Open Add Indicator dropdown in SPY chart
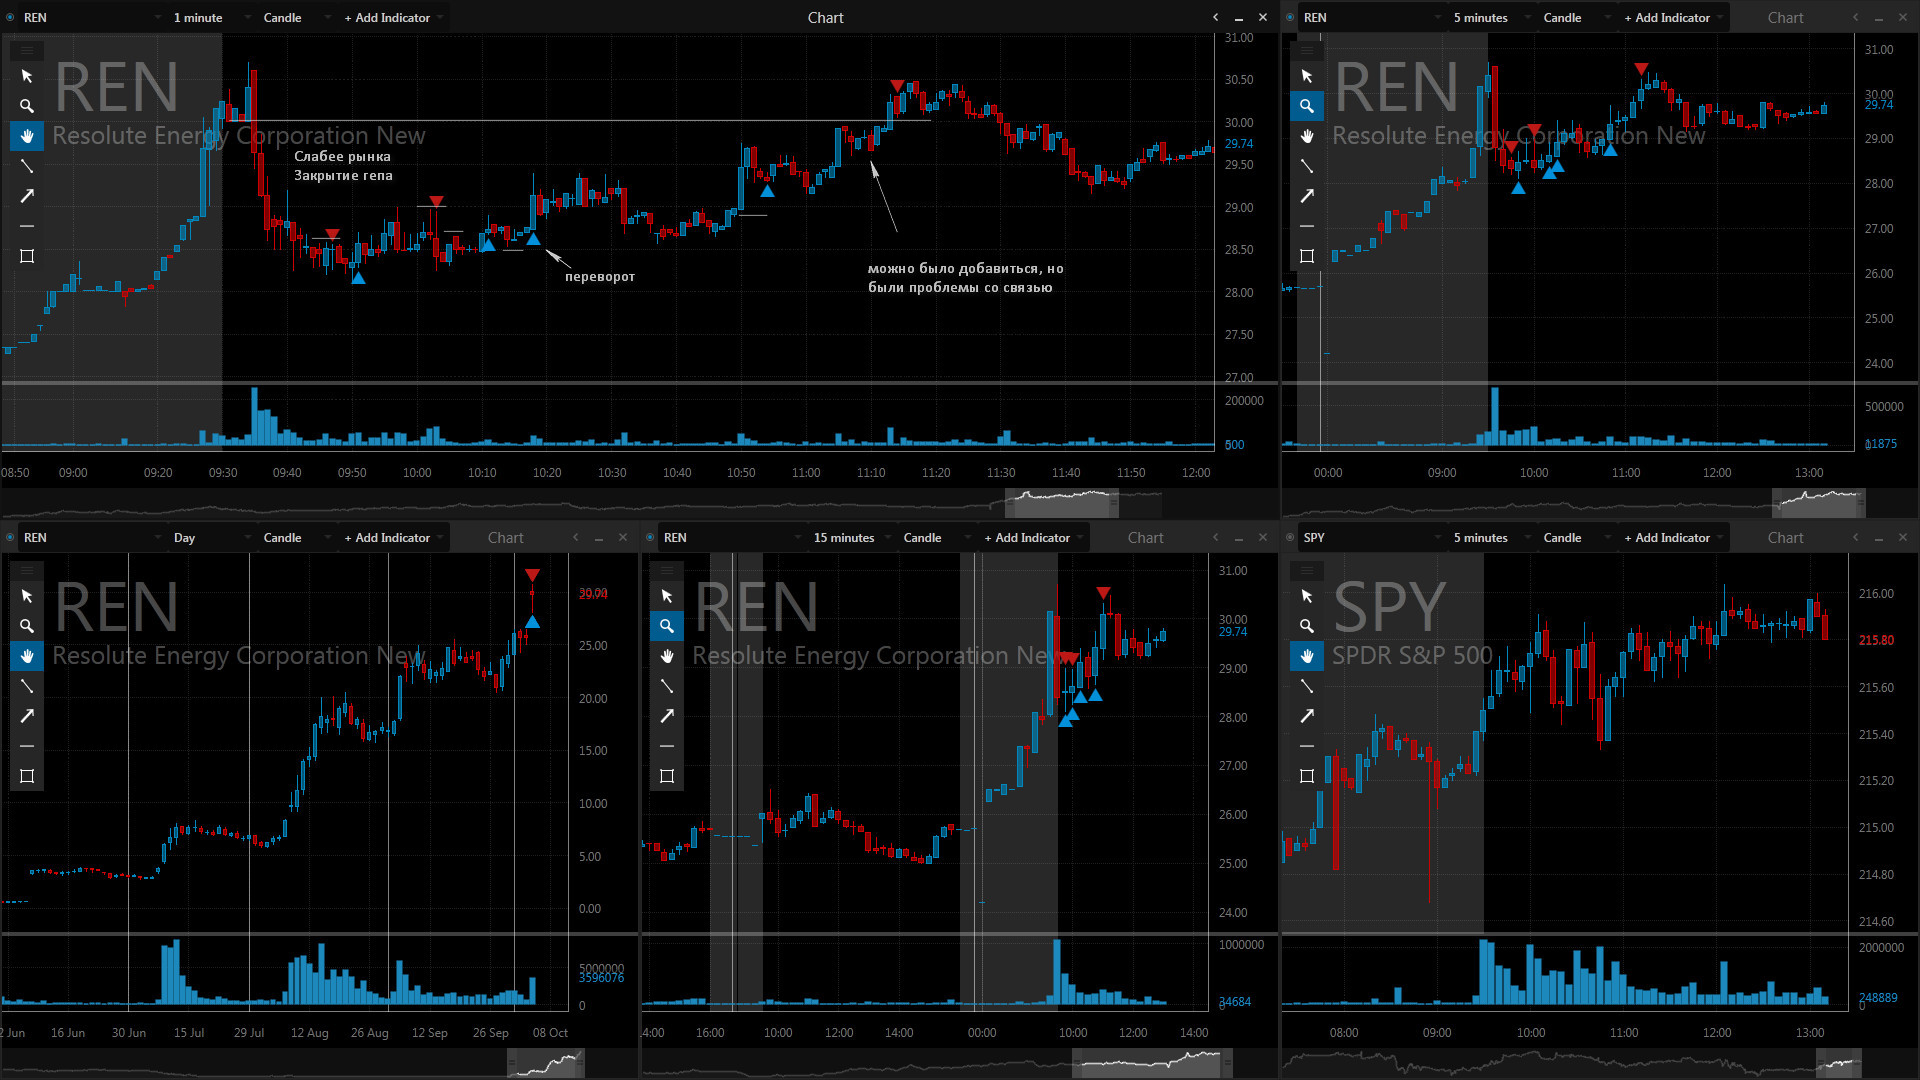 [x=1672, y=538]
